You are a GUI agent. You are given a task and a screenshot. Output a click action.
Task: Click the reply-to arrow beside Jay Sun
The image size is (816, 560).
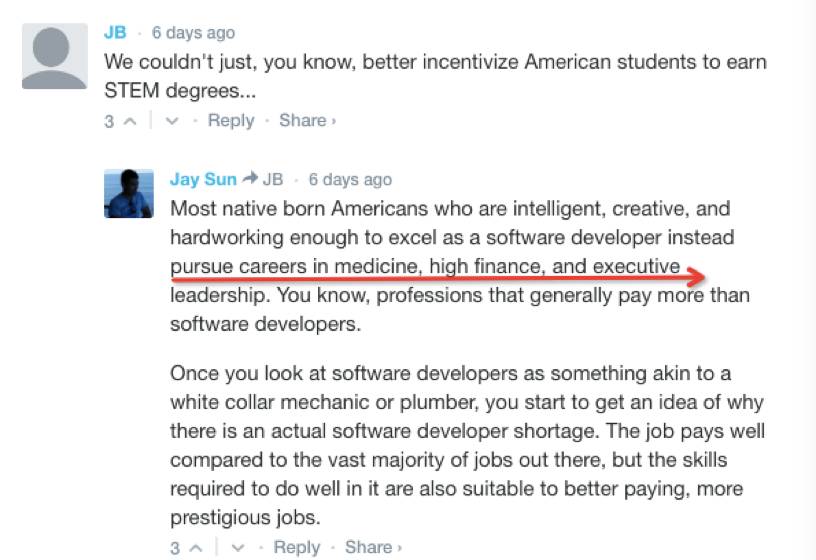pos(250,179)
